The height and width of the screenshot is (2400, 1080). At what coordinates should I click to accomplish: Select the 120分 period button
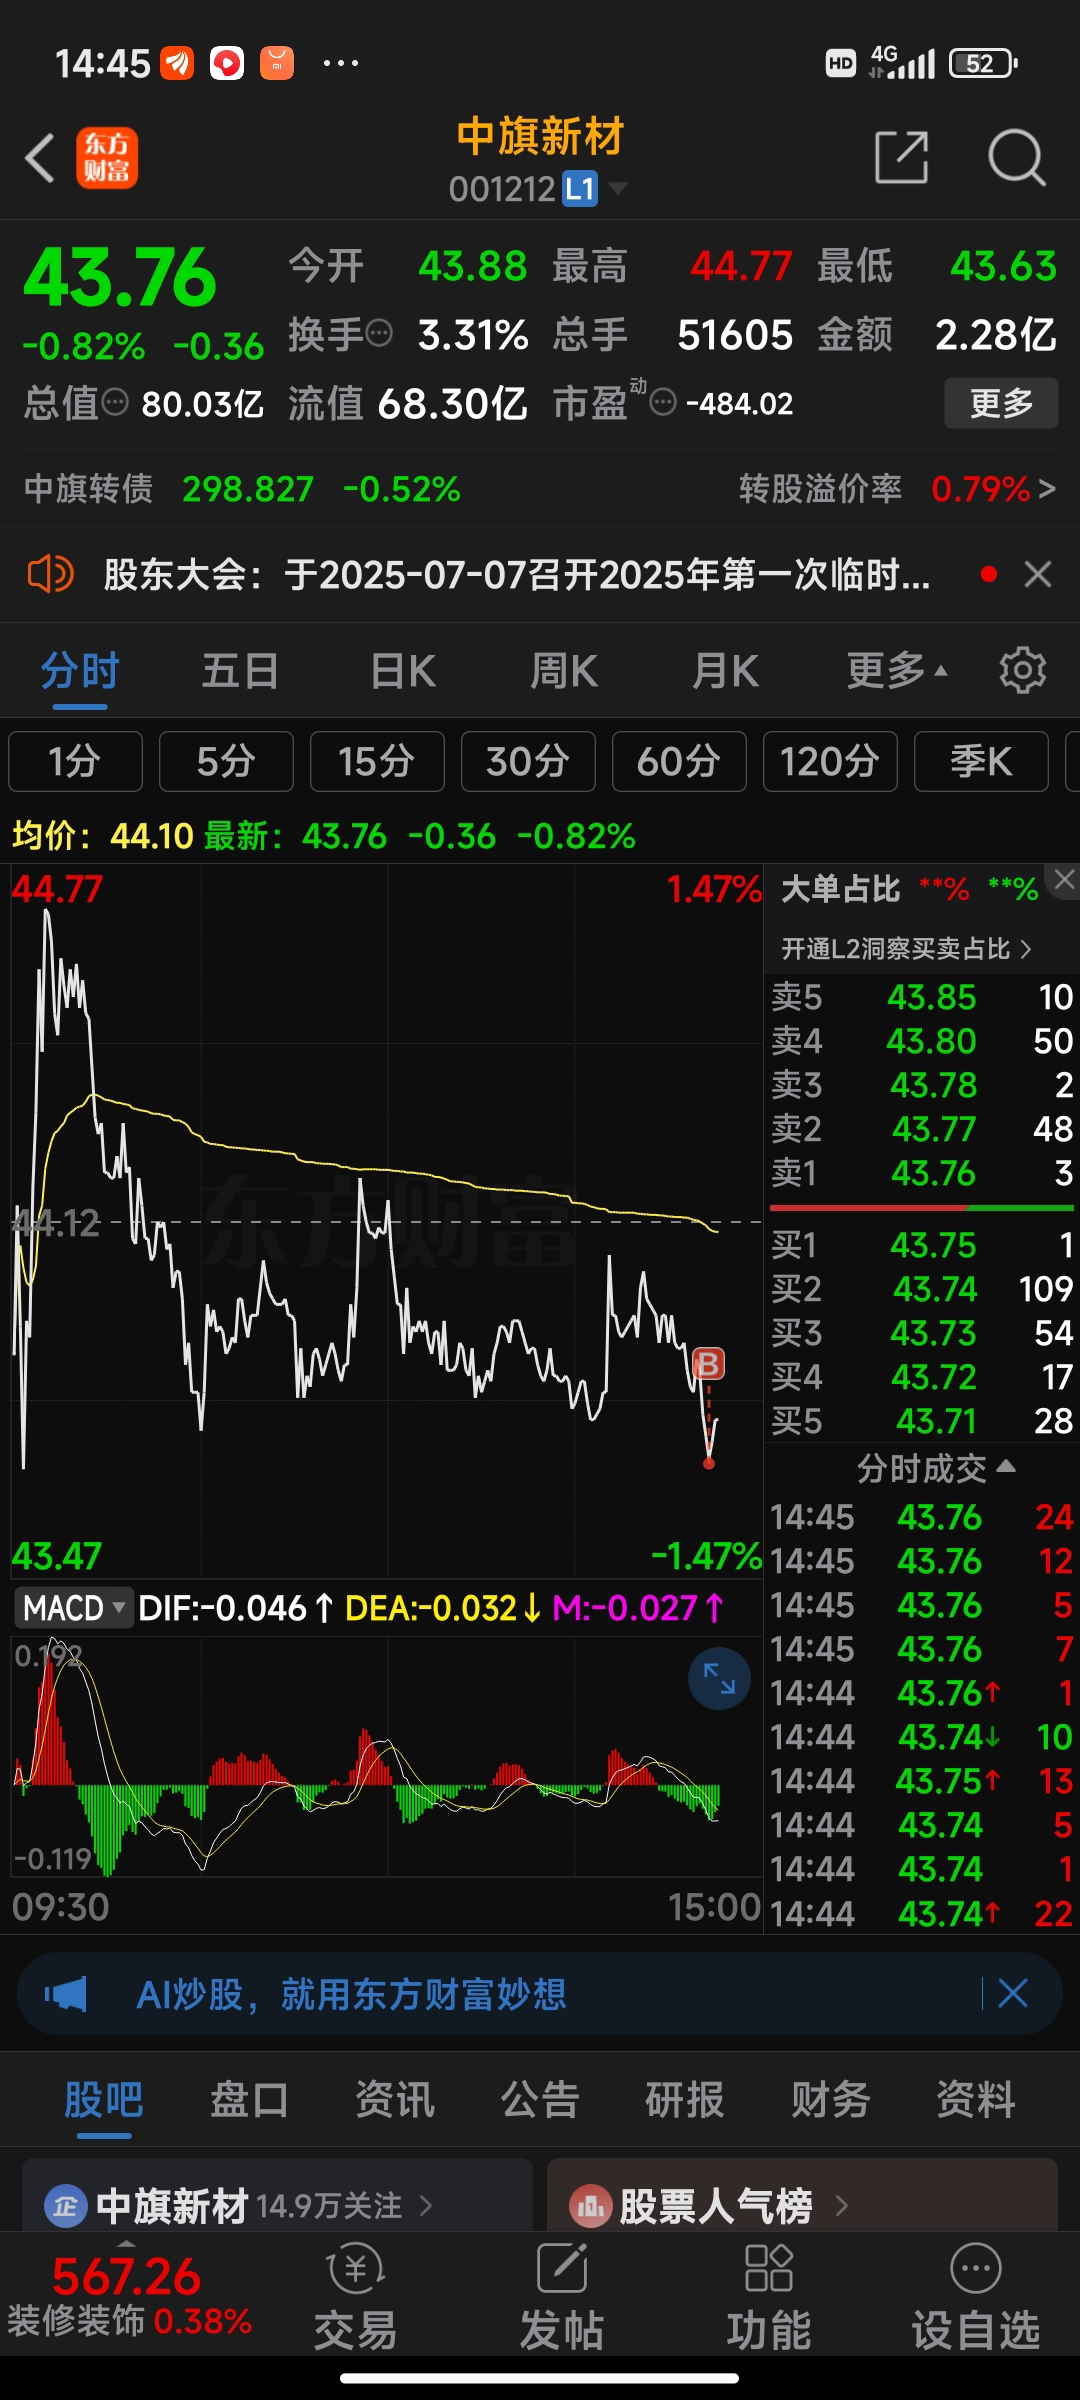pos(830,761)
